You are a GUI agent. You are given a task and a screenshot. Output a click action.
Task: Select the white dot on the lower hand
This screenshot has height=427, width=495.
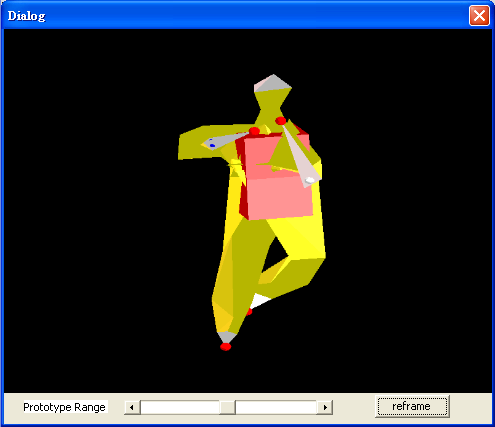(x=310, y=180)
